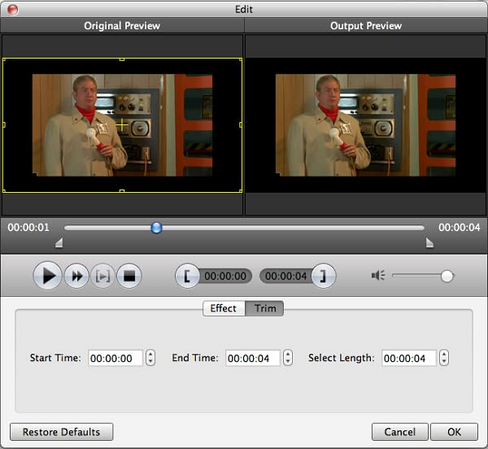Switch to the Trim tab
The image size is (488, 449).
coord(265,308)
